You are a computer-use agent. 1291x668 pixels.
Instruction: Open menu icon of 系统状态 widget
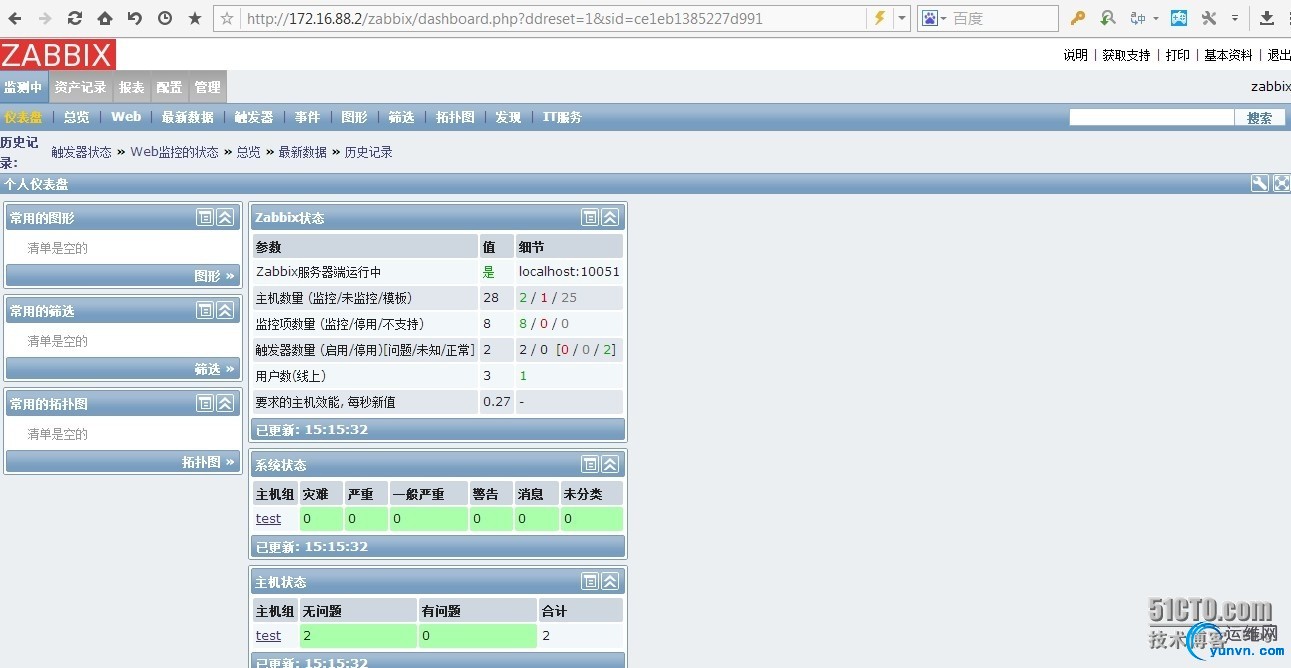[x=590, y=464]
